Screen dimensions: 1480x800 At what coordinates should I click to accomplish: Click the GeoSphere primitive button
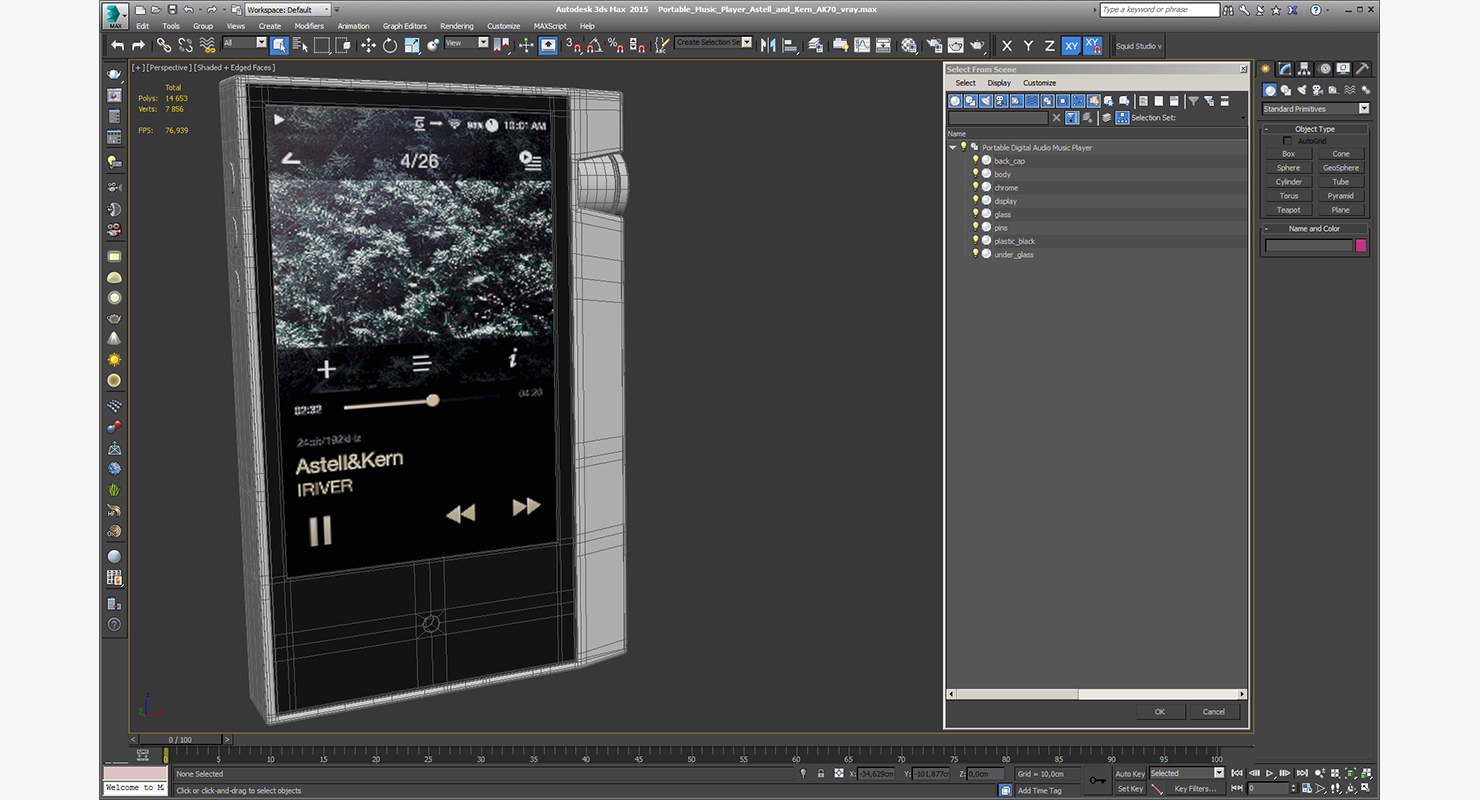click(1341, 168)
